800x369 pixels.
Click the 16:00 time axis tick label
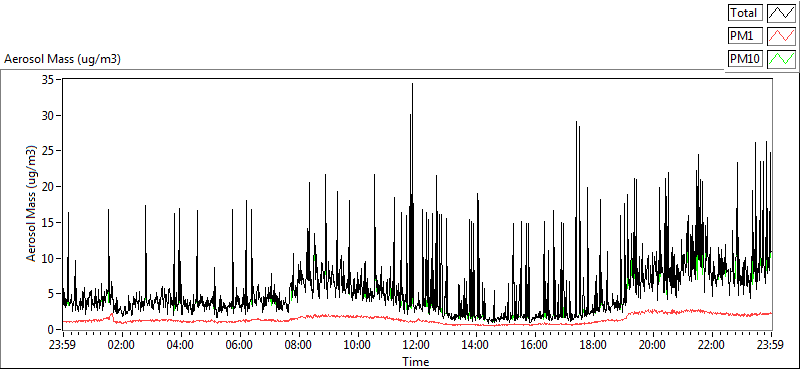point(534,345)
